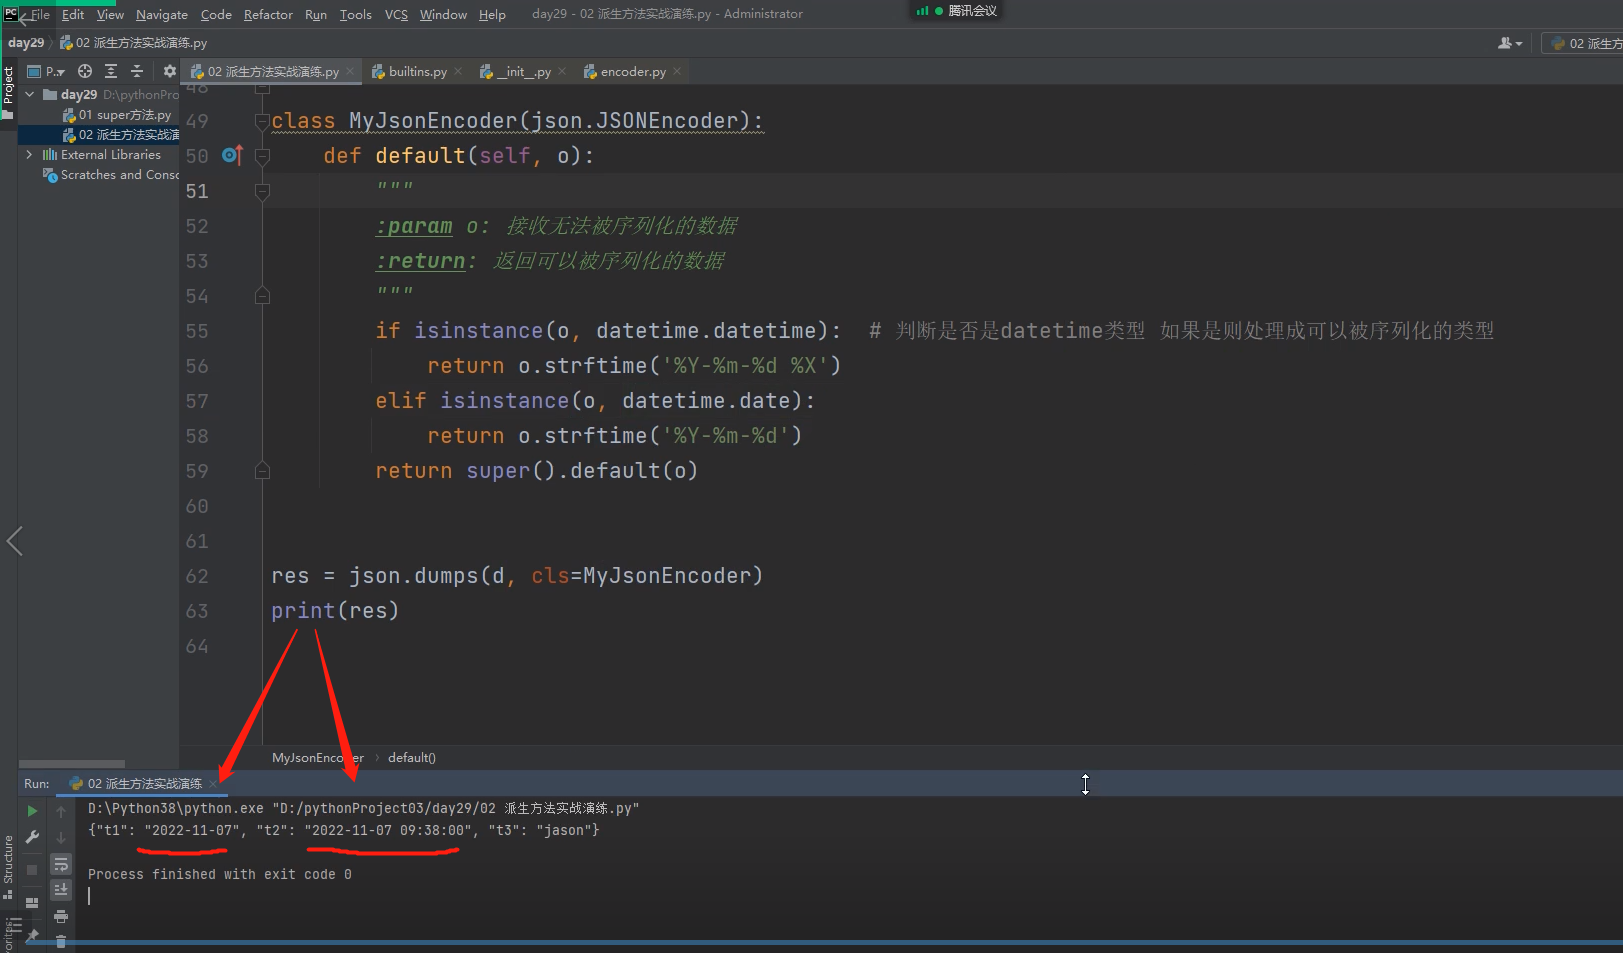Viewport: 1623px width, 953px height.
Task: Open the Window menu
Action: (x=443, y=14)
